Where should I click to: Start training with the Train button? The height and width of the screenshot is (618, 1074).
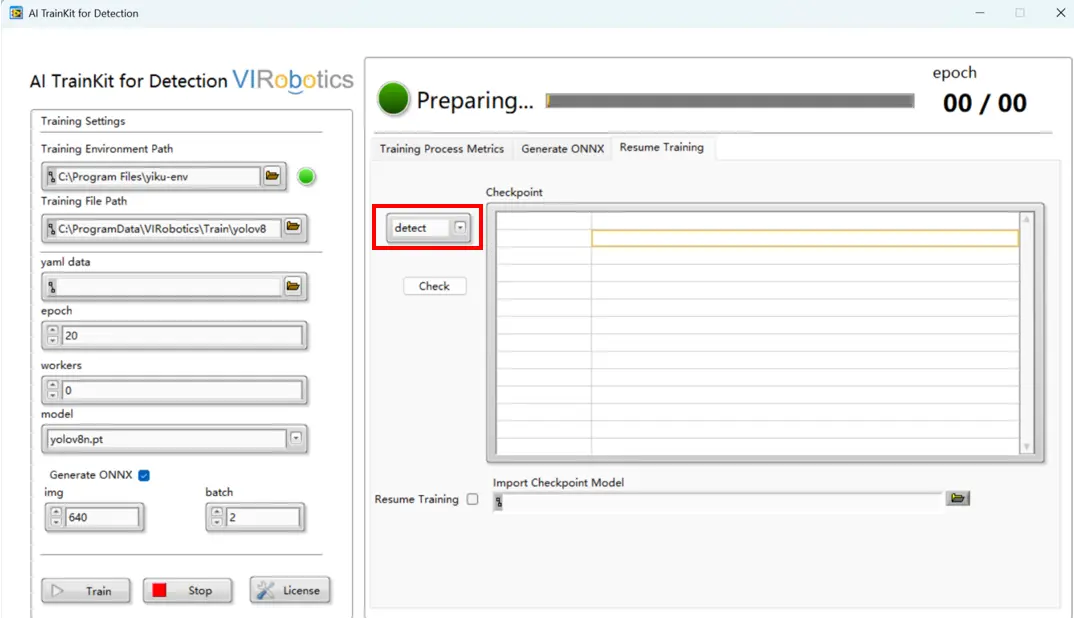[86, 590]
